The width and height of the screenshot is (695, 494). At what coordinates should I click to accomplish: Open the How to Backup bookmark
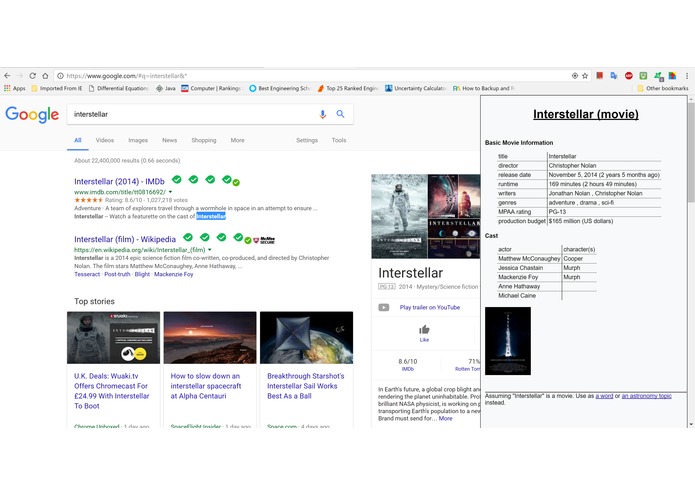pyautogui.click(x=484, y=88)
